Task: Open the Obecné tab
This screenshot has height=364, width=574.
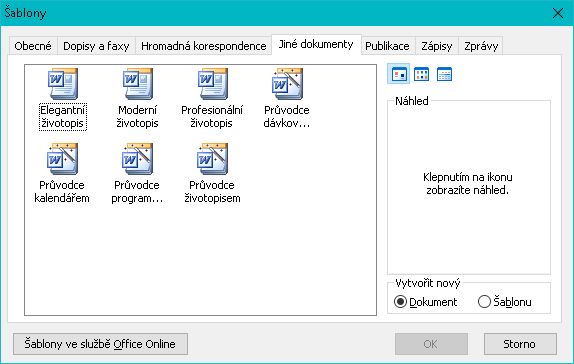Action: click(33, 46)
